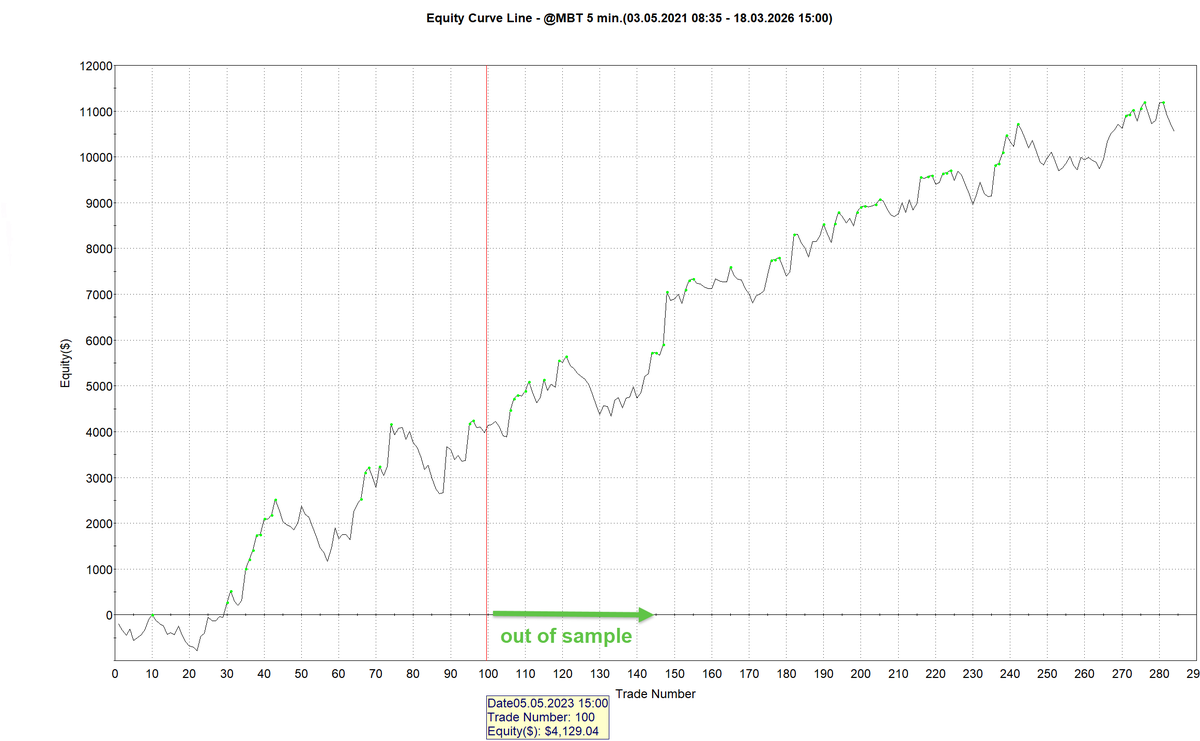The width and height of the screenshot is (1200, 741).
Task: Click the 10 tick label on the trade number axis
Action: (x=152, y=673)
